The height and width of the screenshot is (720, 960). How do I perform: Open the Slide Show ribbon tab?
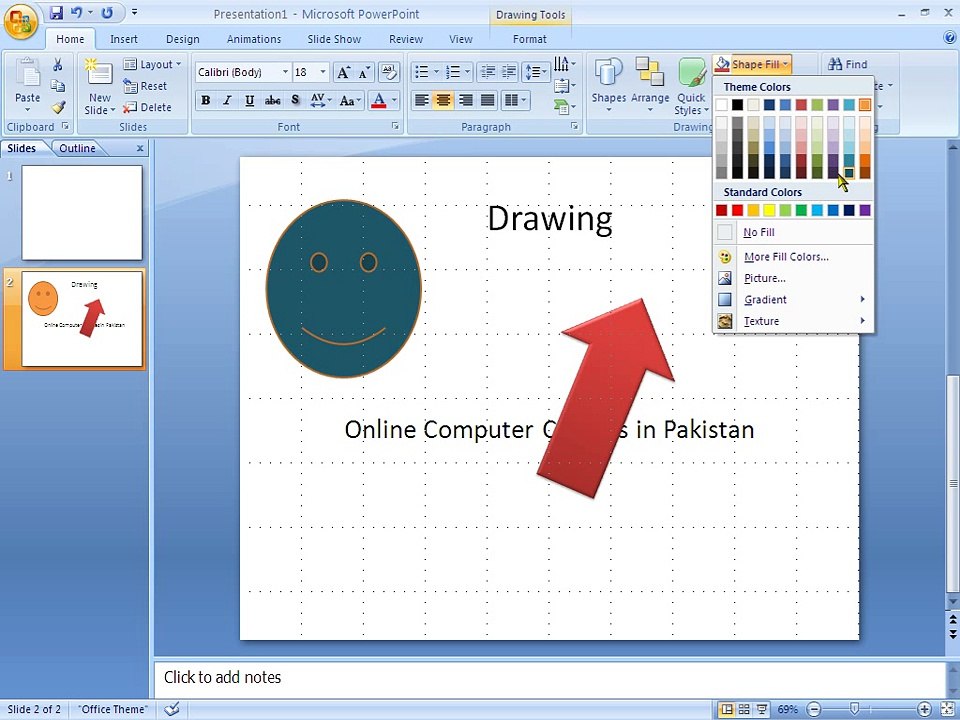(334, 39)
